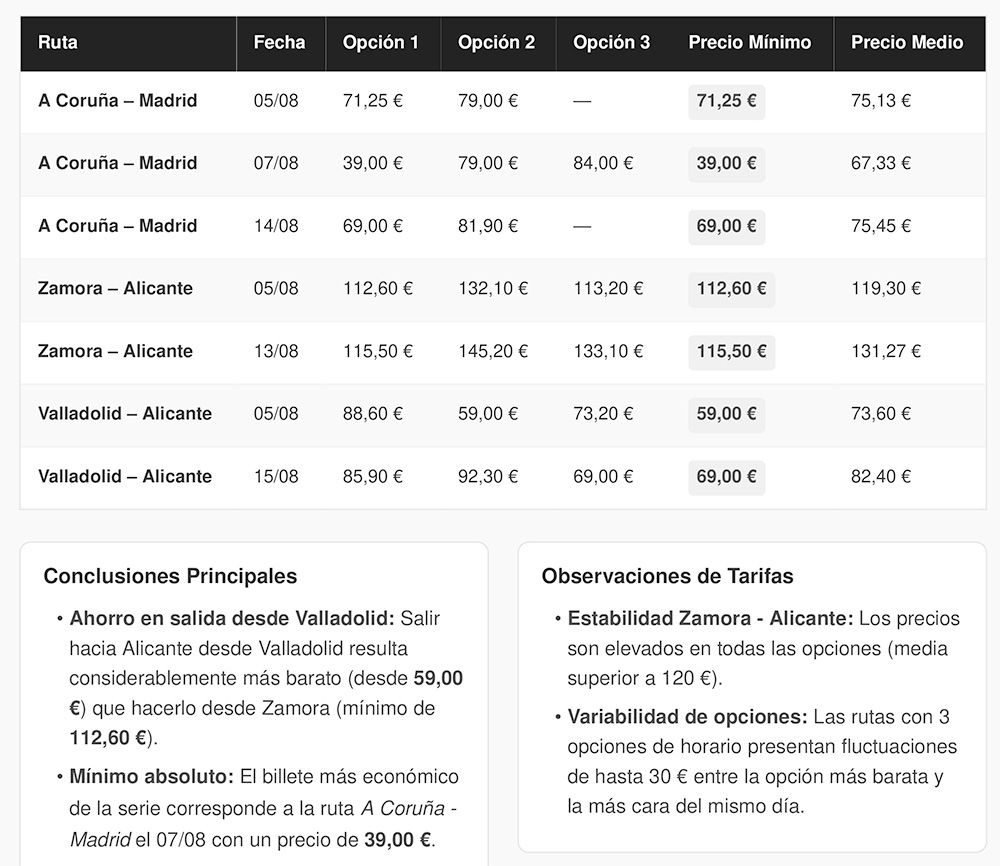Click the Conclusiones Principales heading

[170, 576]
